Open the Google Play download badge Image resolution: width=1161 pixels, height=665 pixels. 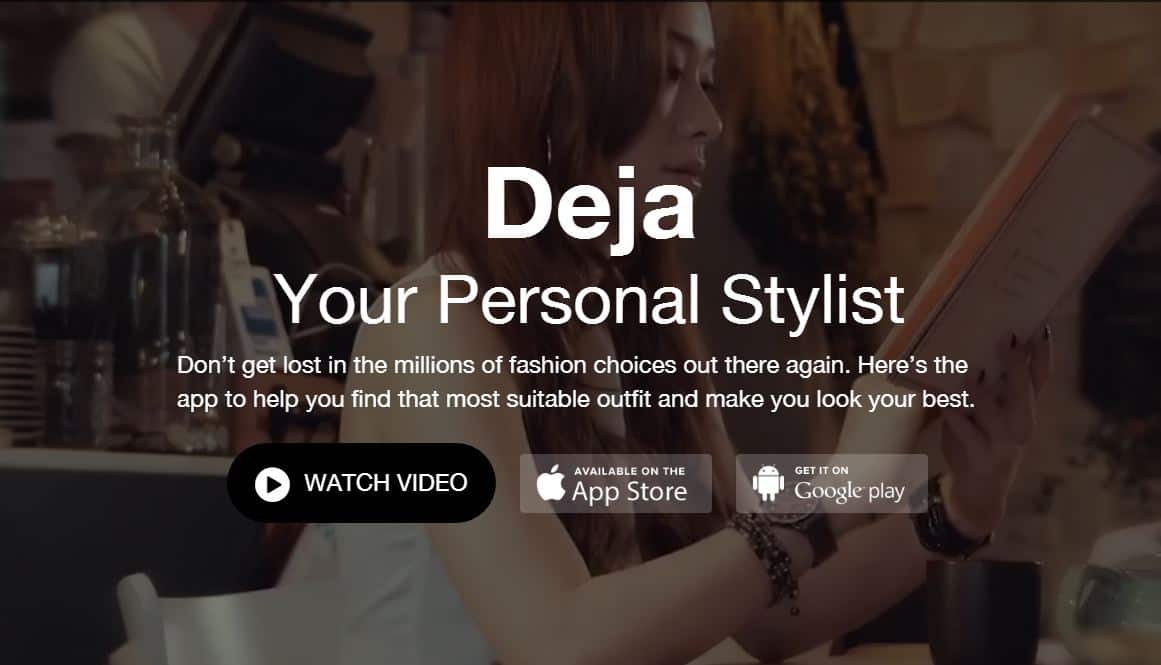coord(832,484)
